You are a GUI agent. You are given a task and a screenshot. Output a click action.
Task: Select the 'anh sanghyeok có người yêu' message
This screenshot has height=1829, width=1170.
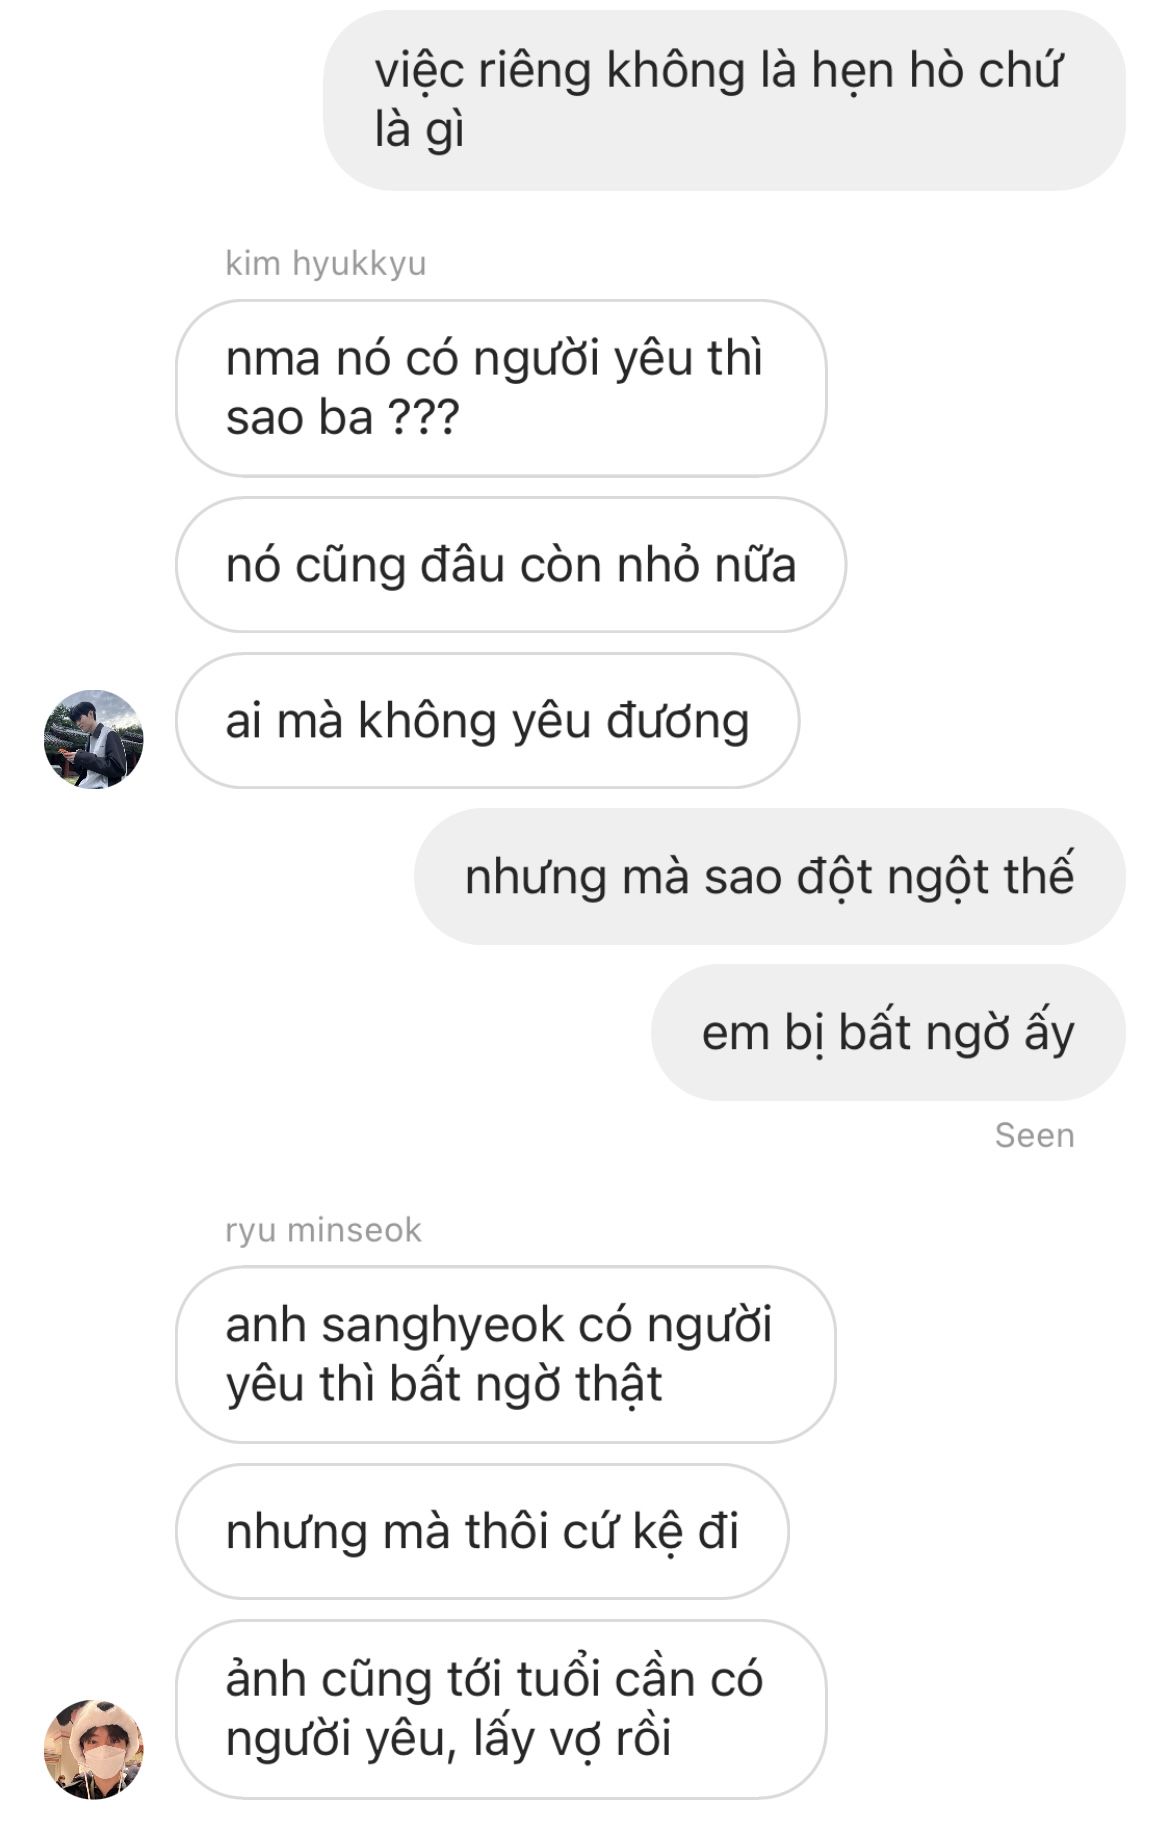pyautogui.click(x=505, y=1355)
